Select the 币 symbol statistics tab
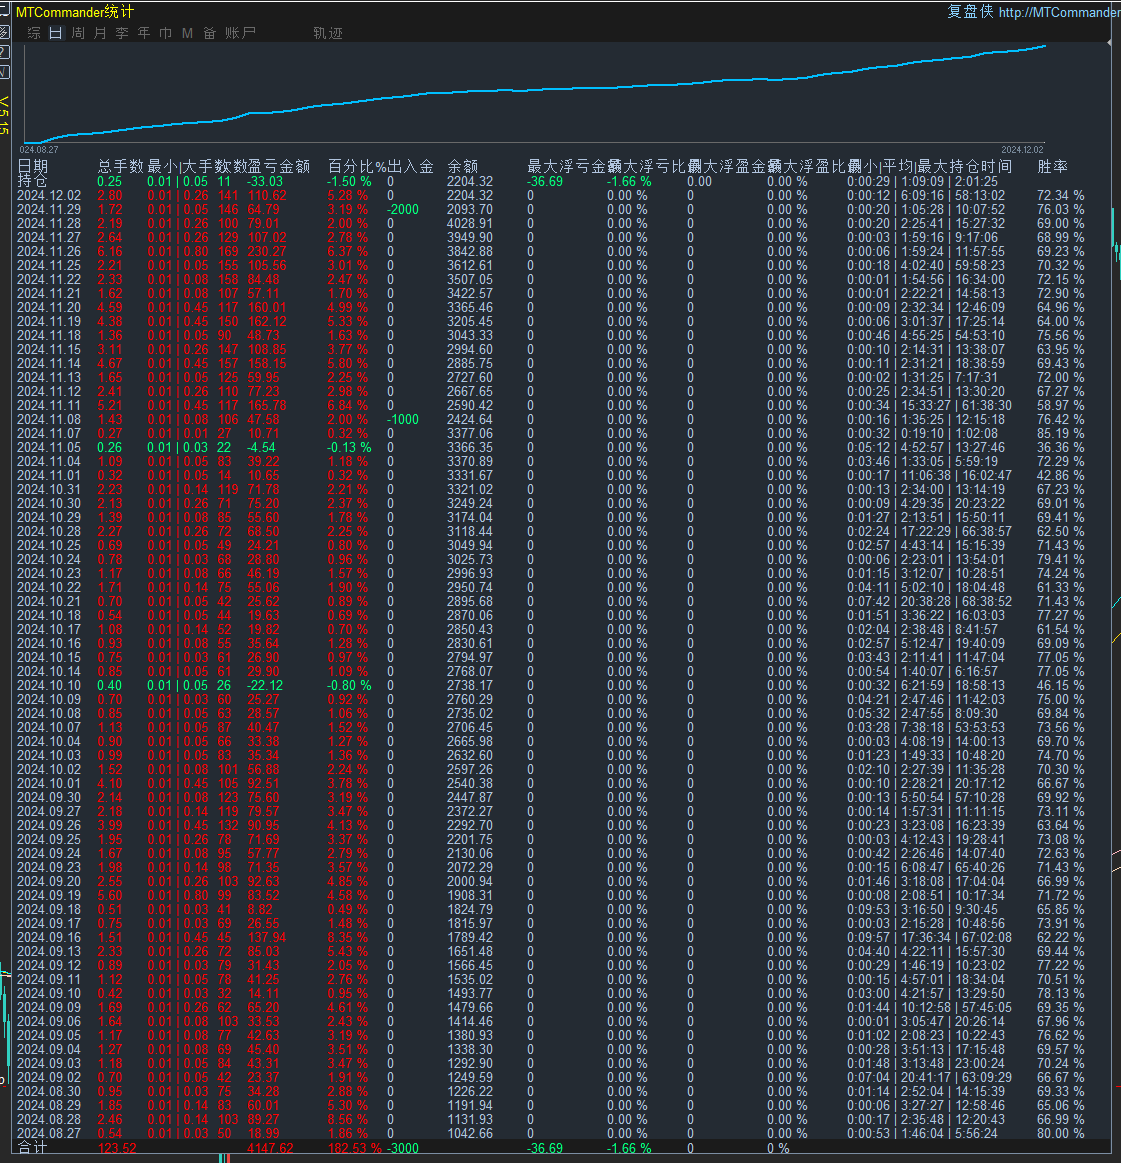Image resolution: width=1121 pixels, height=1163 pixels. click(x=166, y=33)
